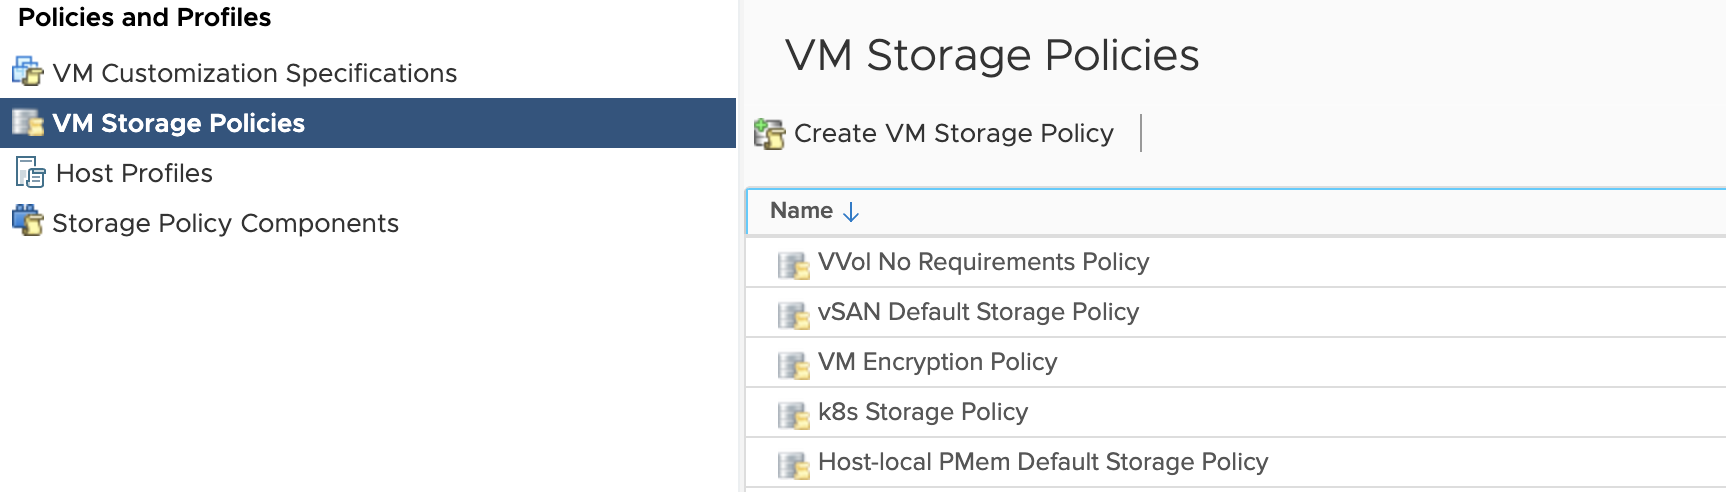Click the k8s Storage Policy icon

[x=794, y=414]
